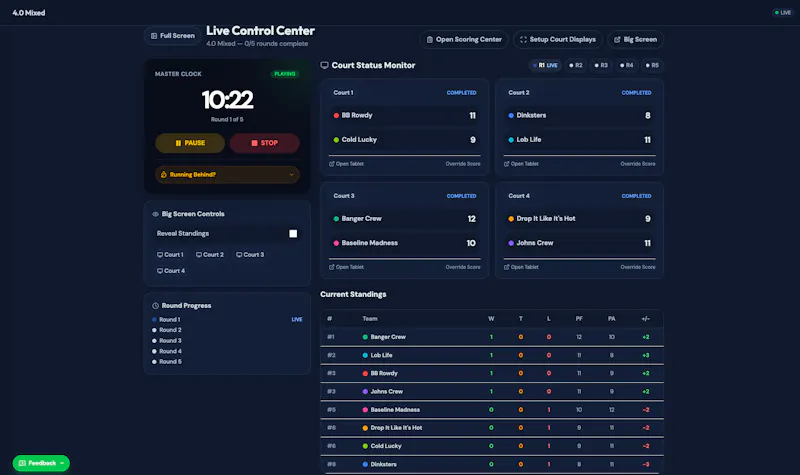Open Tablet for Court 2

pos(521,164)
